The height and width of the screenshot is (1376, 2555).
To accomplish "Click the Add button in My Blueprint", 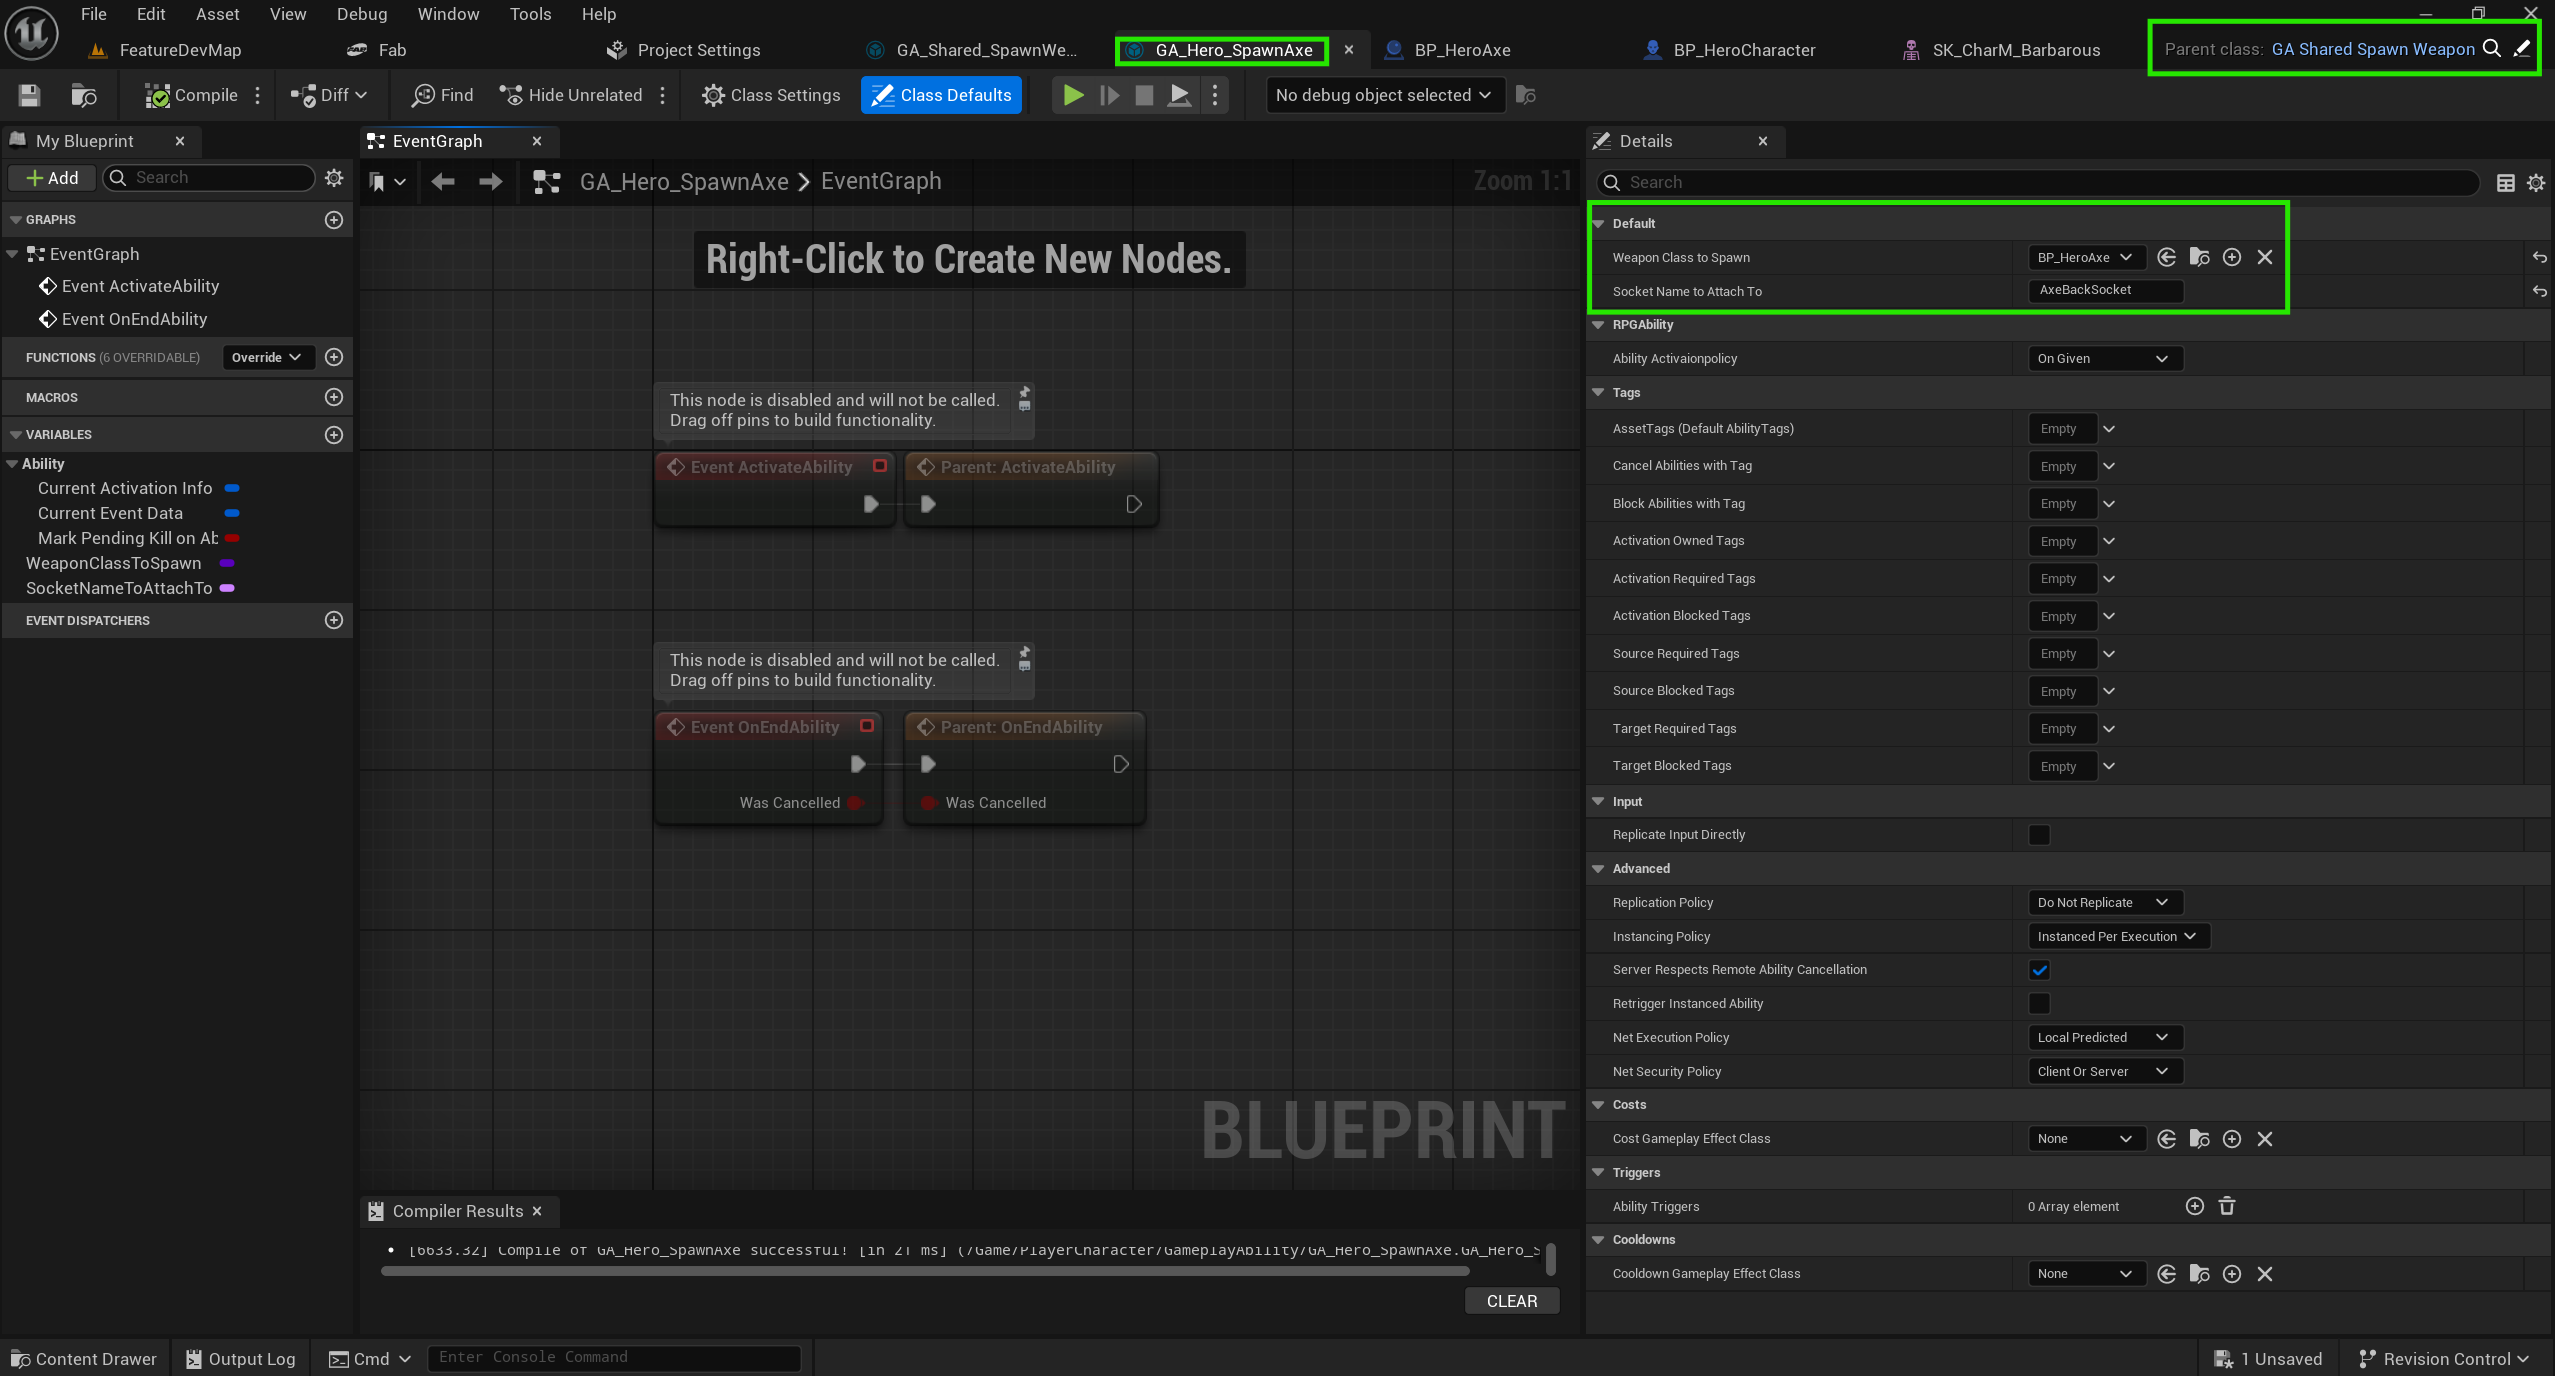I will click(x=52, y=178).
